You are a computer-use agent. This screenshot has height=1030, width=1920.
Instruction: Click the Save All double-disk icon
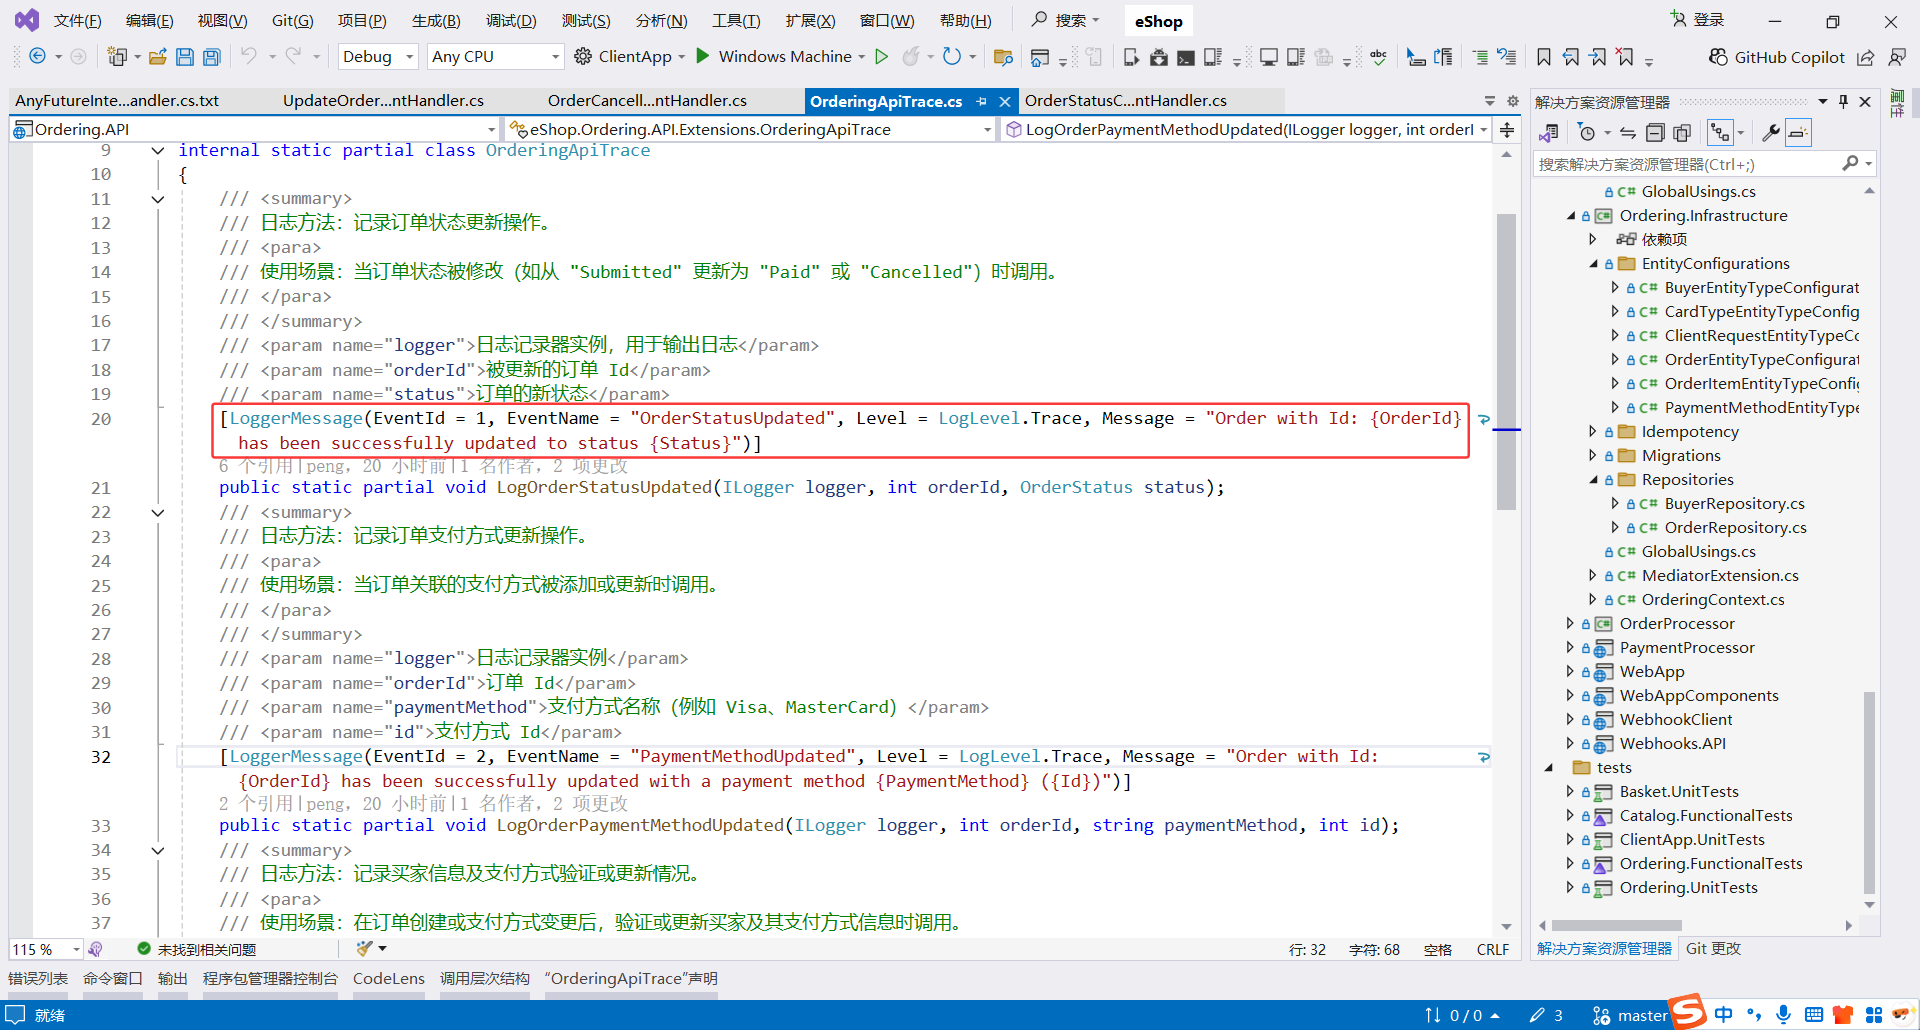(x=212, y=57)
